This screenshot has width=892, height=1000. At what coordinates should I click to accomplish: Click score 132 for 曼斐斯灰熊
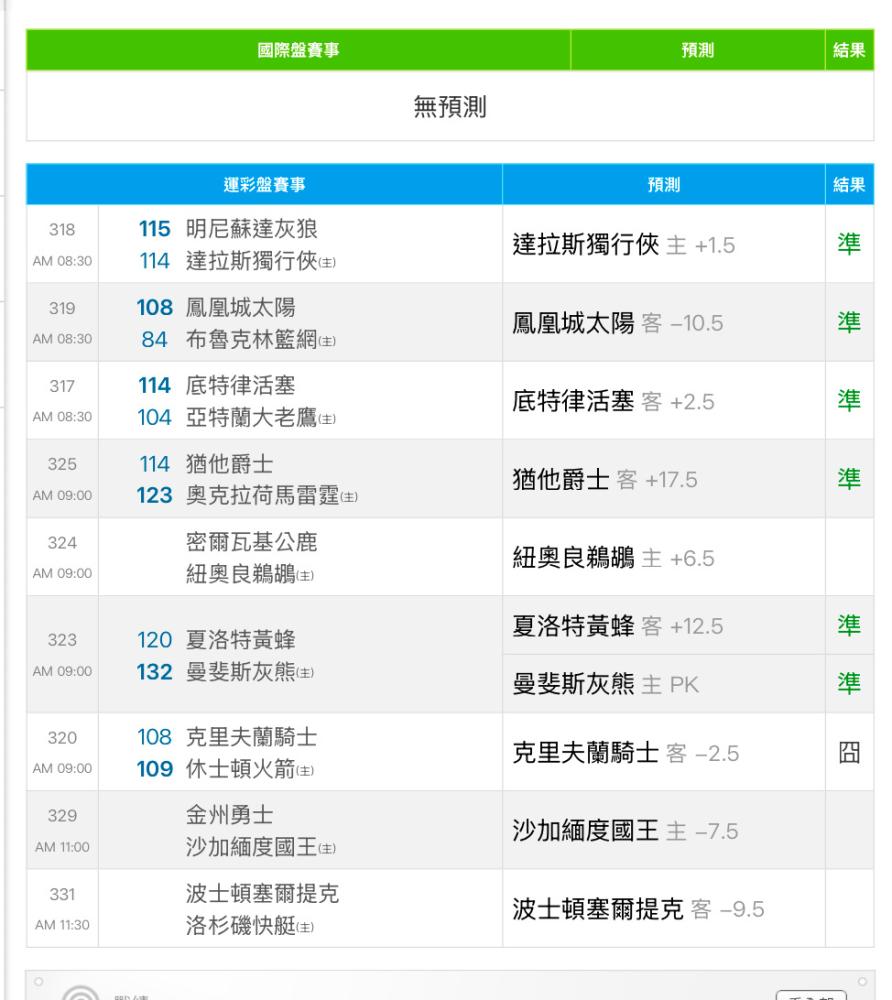pyautogui.click(x=154, y=672)
